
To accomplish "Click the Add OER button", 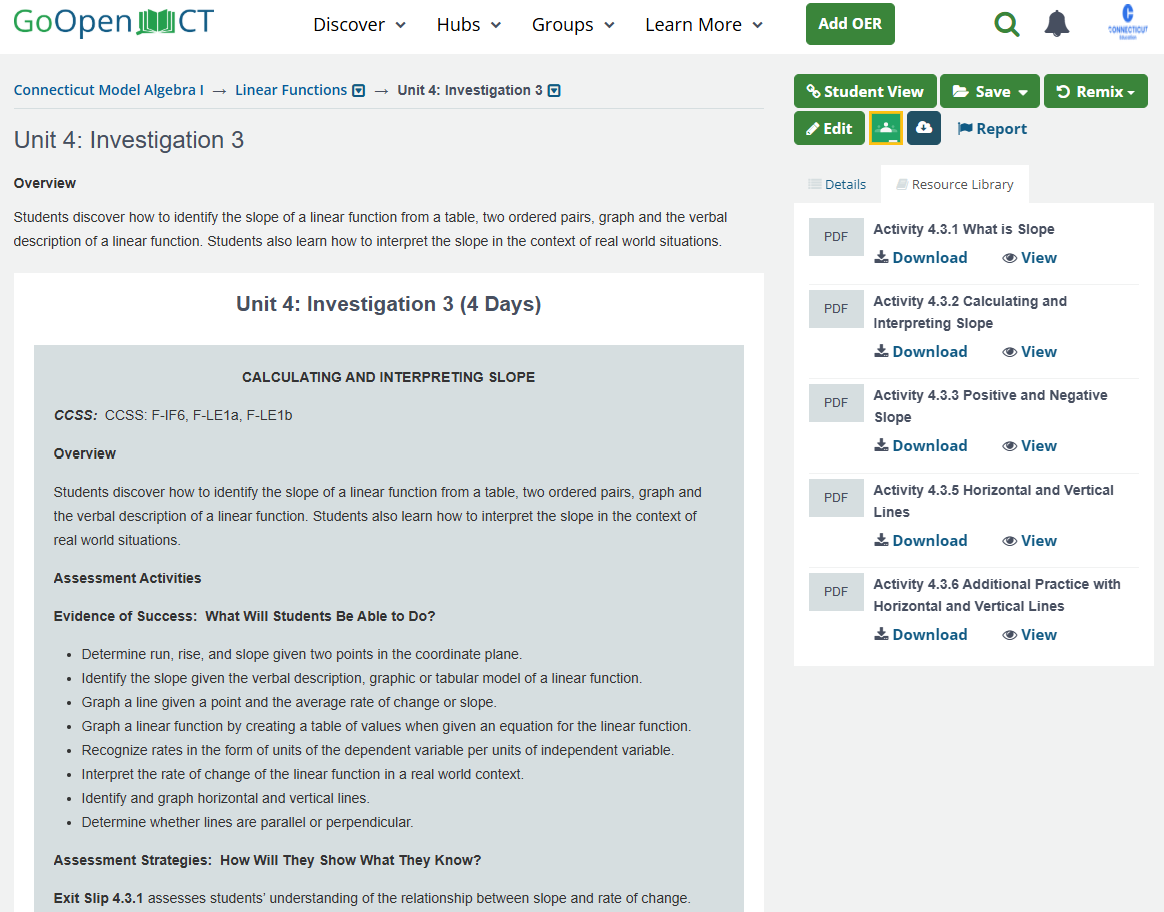I will click(850, 24).
